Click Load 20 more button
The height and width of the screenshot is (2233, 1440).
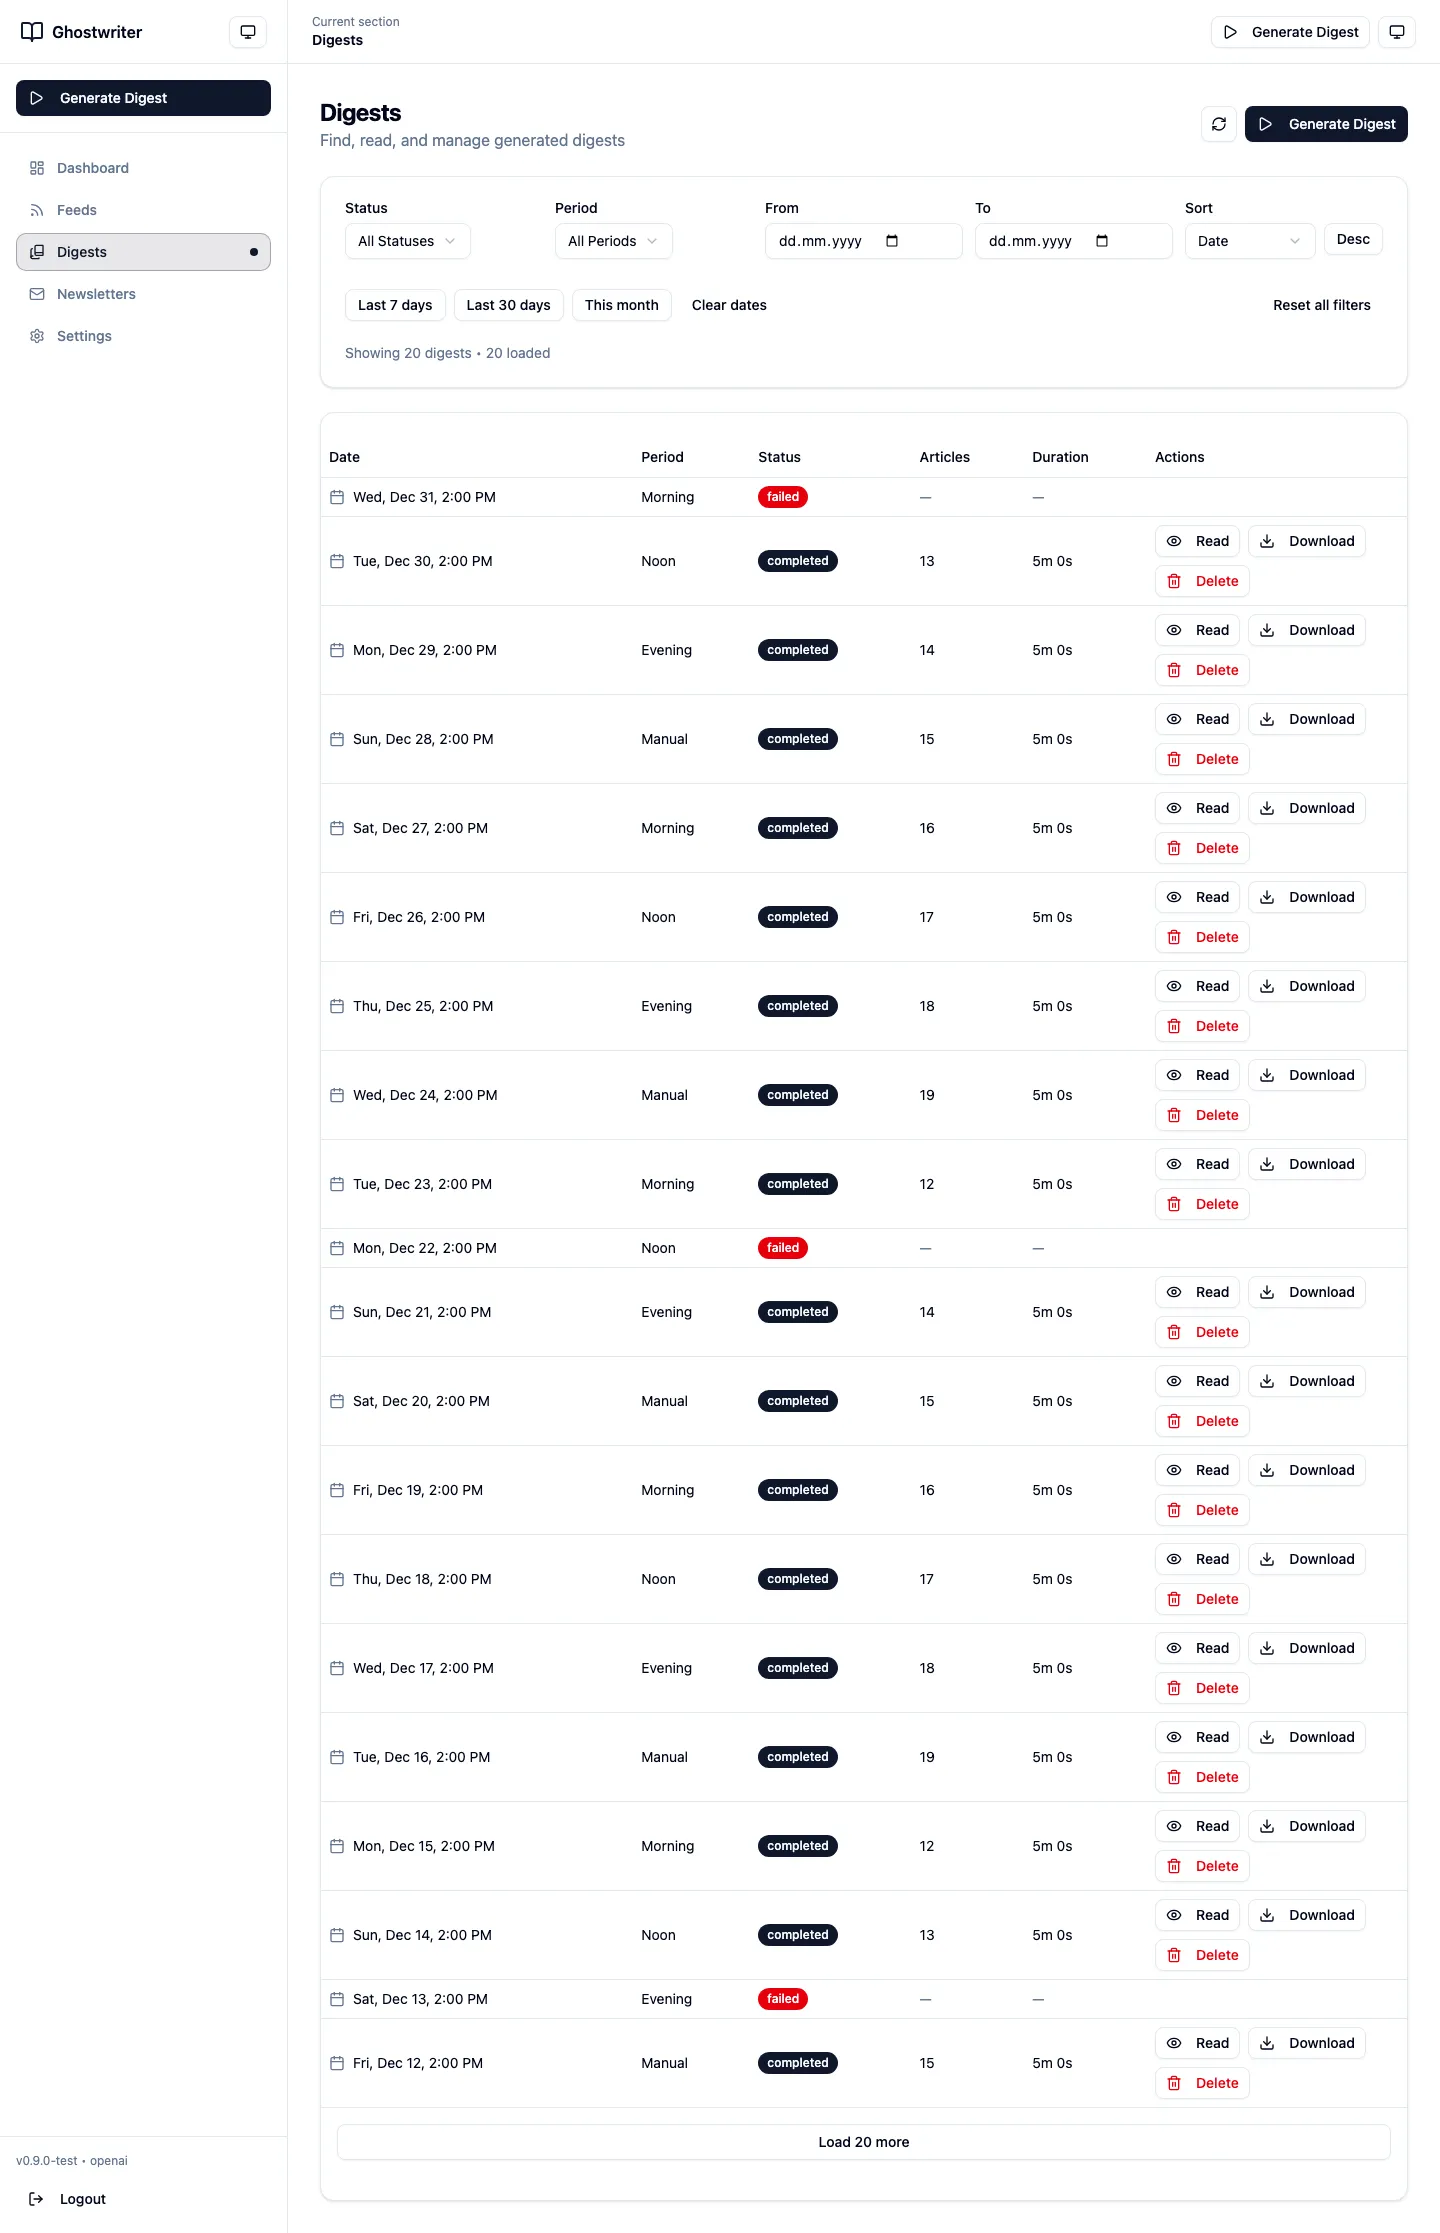click(863, 2142)
